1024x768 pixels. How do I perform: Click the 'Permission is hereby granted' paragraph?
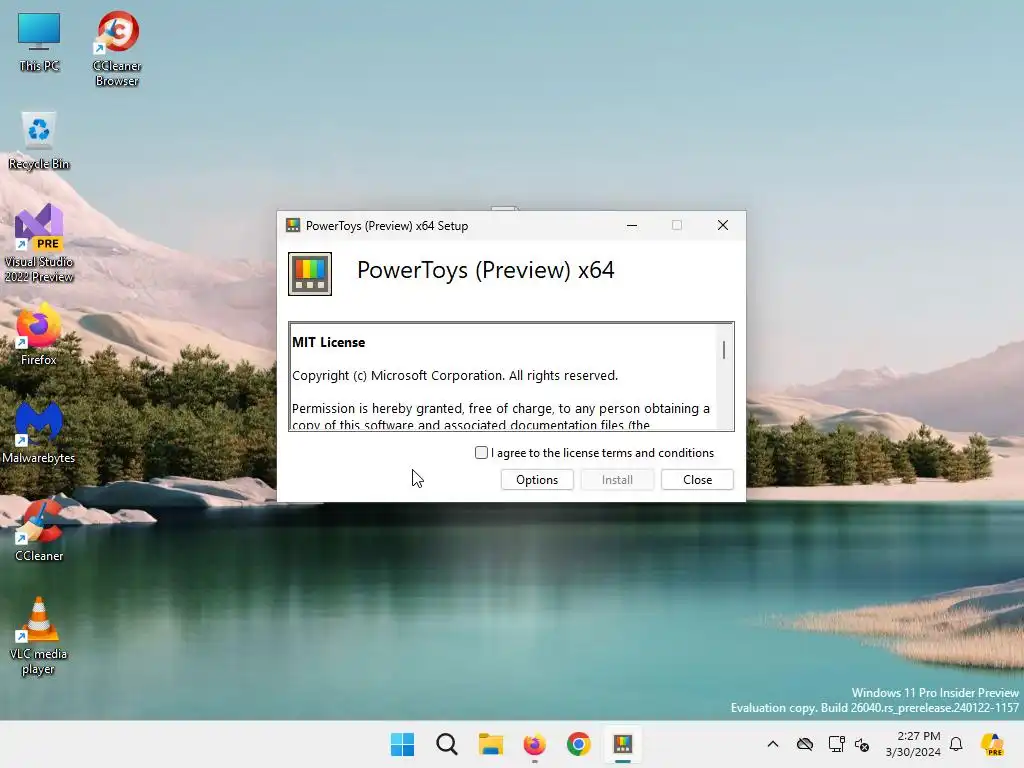click(x=501, y=416)
